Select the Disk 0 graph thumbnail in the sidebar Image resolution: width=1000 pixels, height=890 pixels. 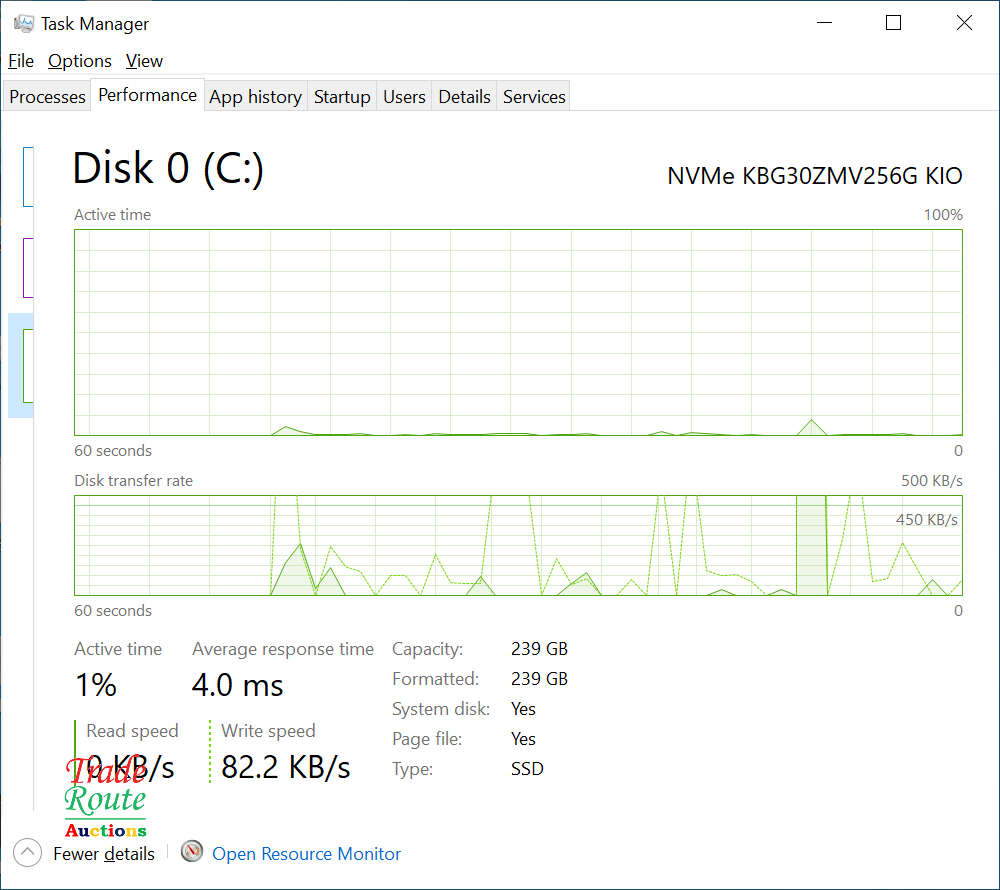25,365
